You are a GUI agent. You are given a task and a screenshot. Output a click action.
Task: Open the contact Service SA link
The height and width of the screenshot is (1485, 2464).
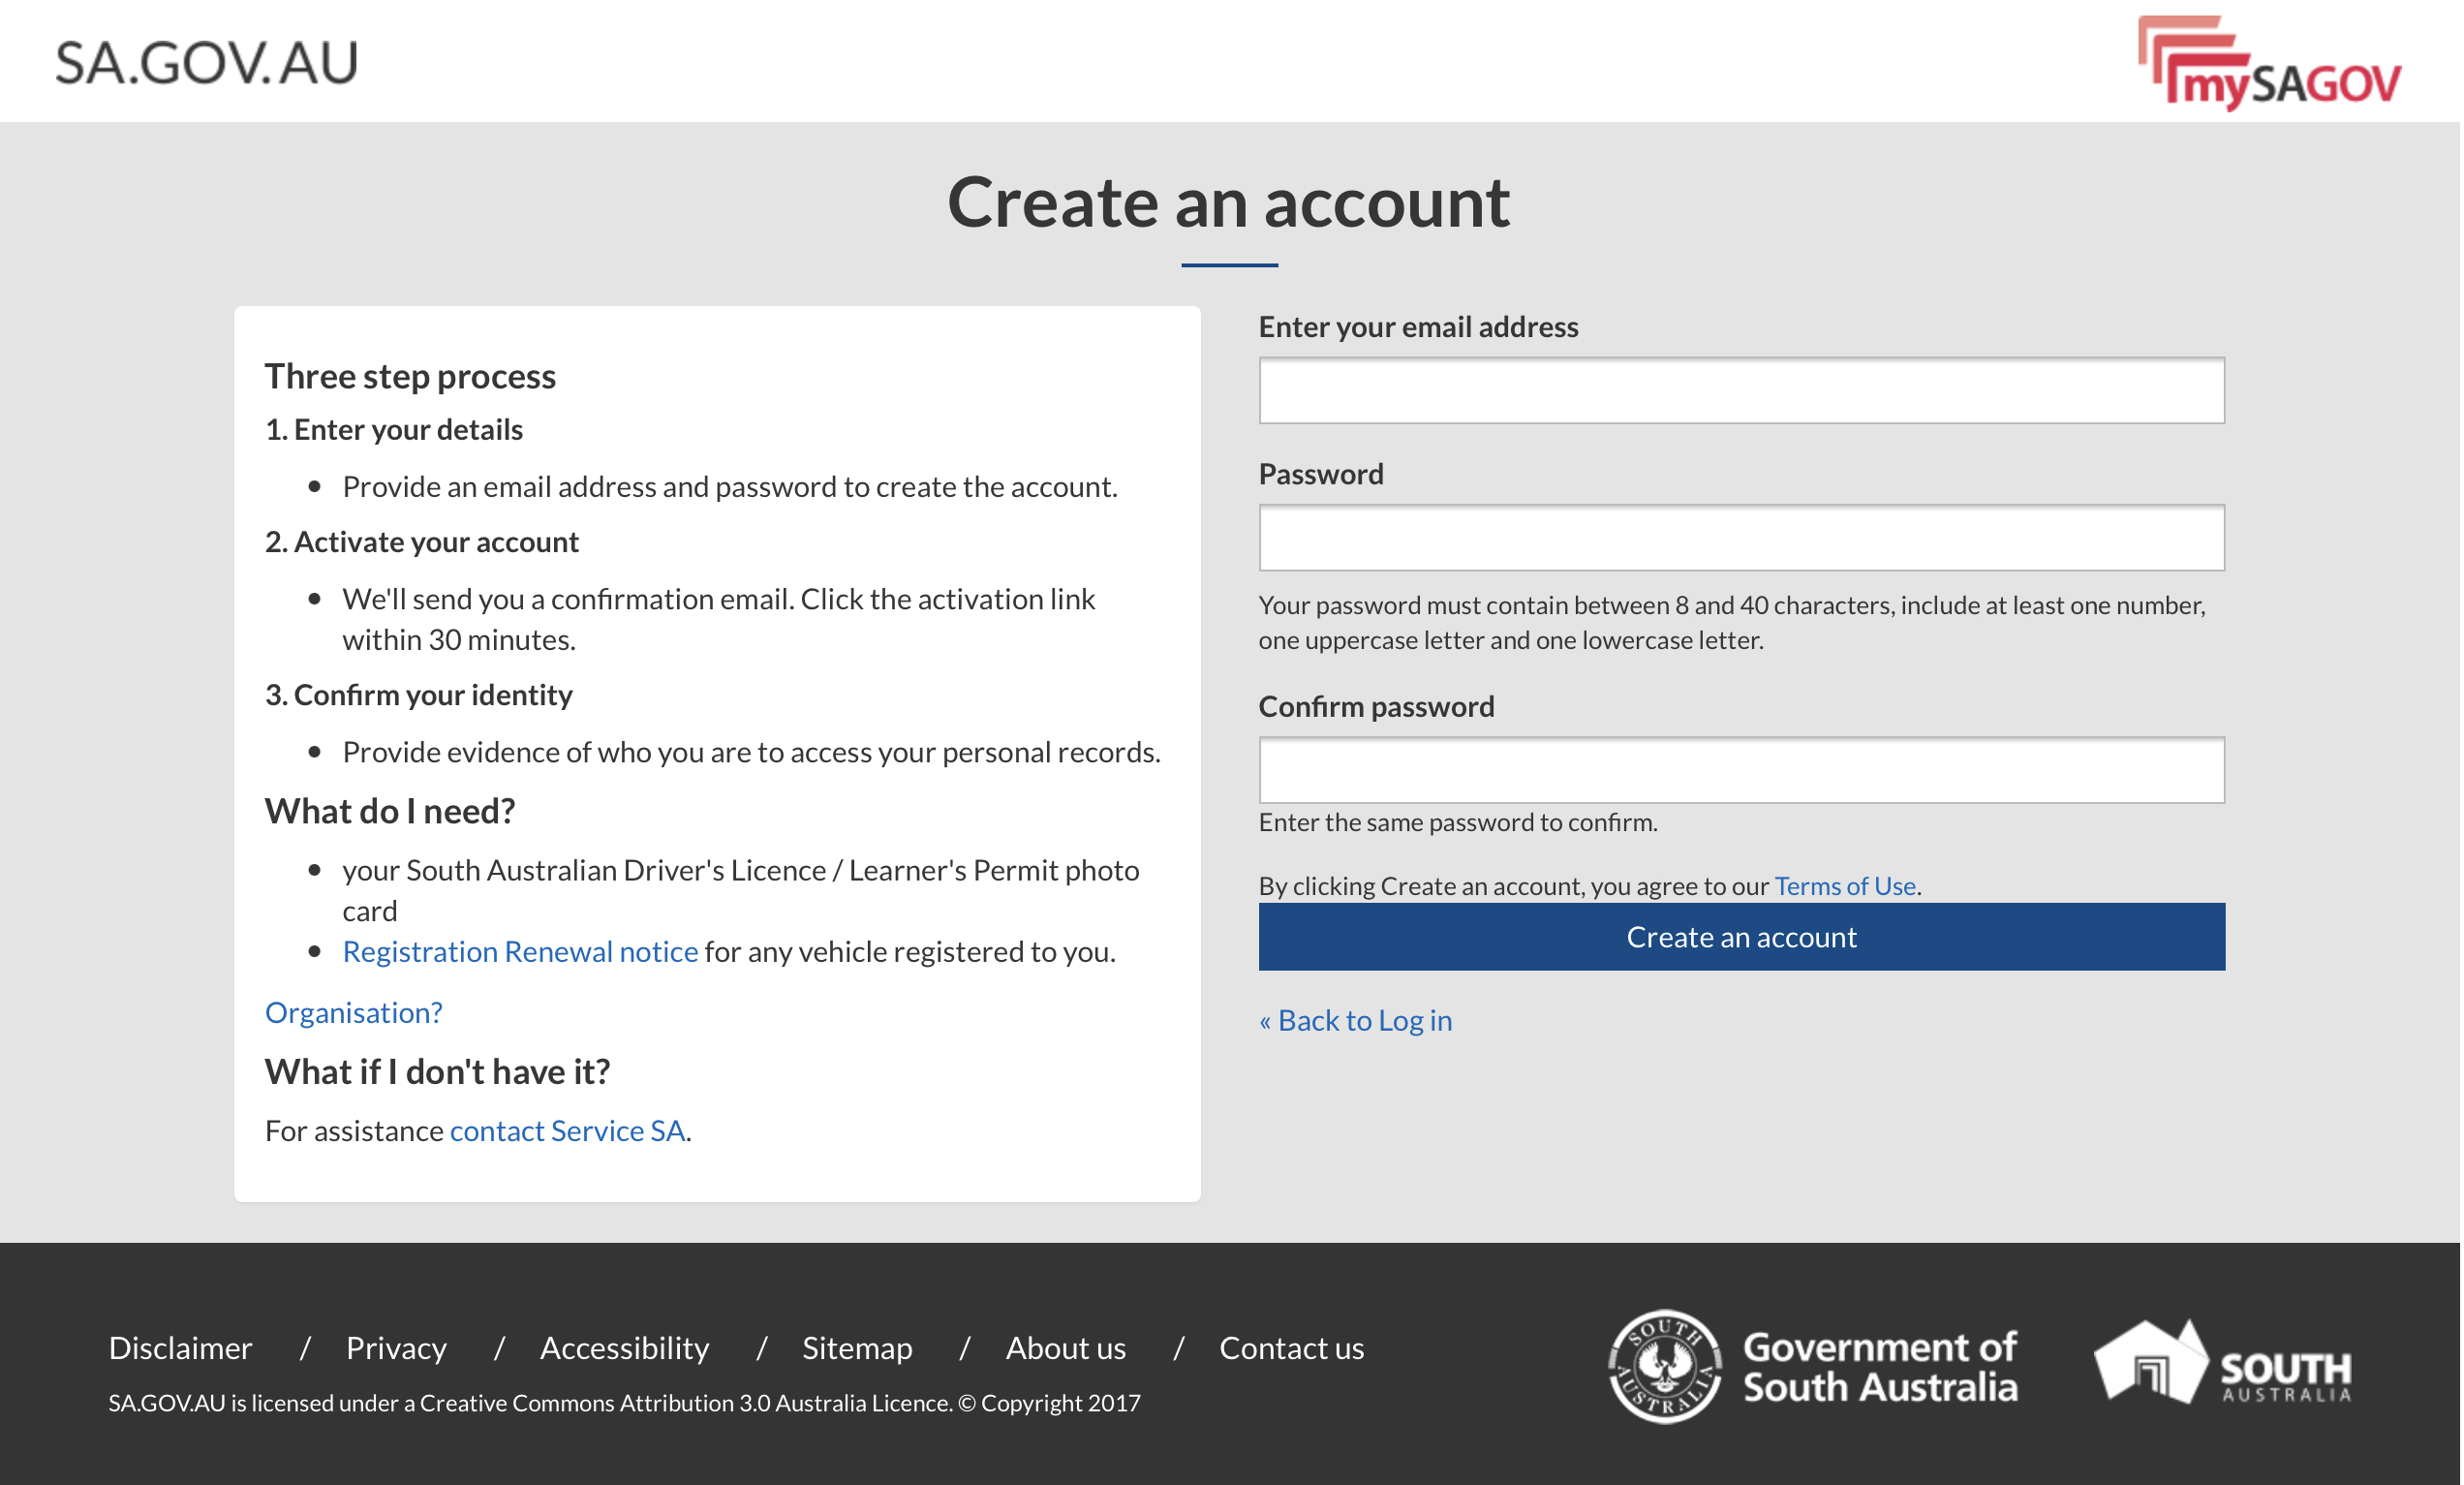click(568, 1131)
